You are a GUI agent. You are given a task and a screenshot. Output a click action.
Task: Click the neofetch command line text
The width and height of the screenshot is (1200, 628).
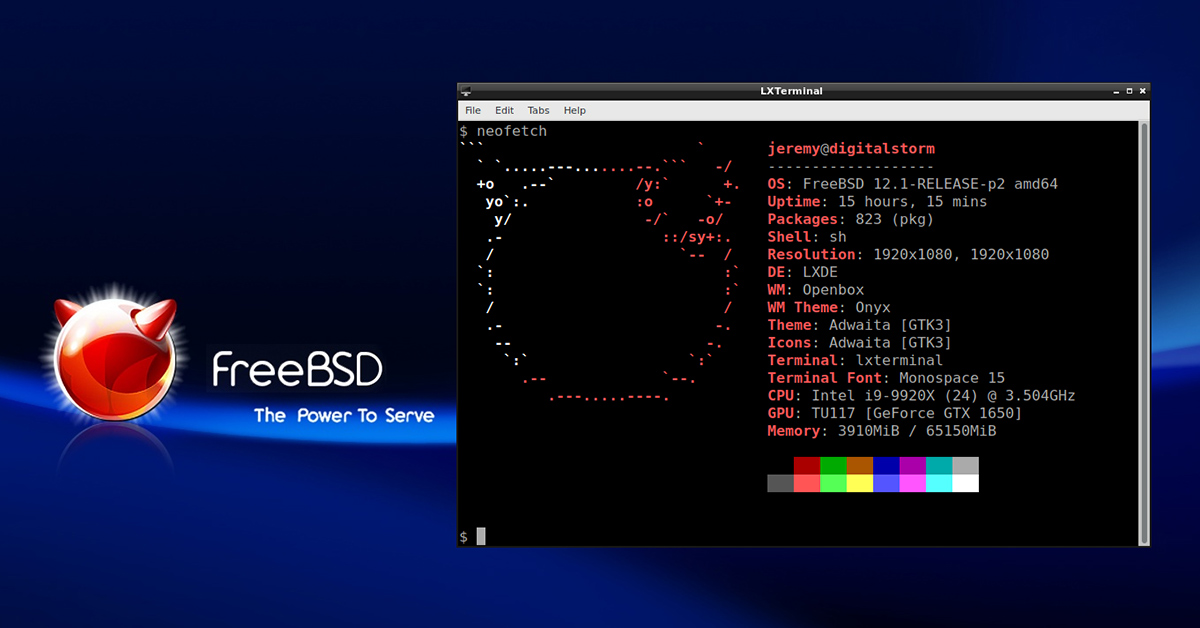pyautogui.click(x=511, y=131)
